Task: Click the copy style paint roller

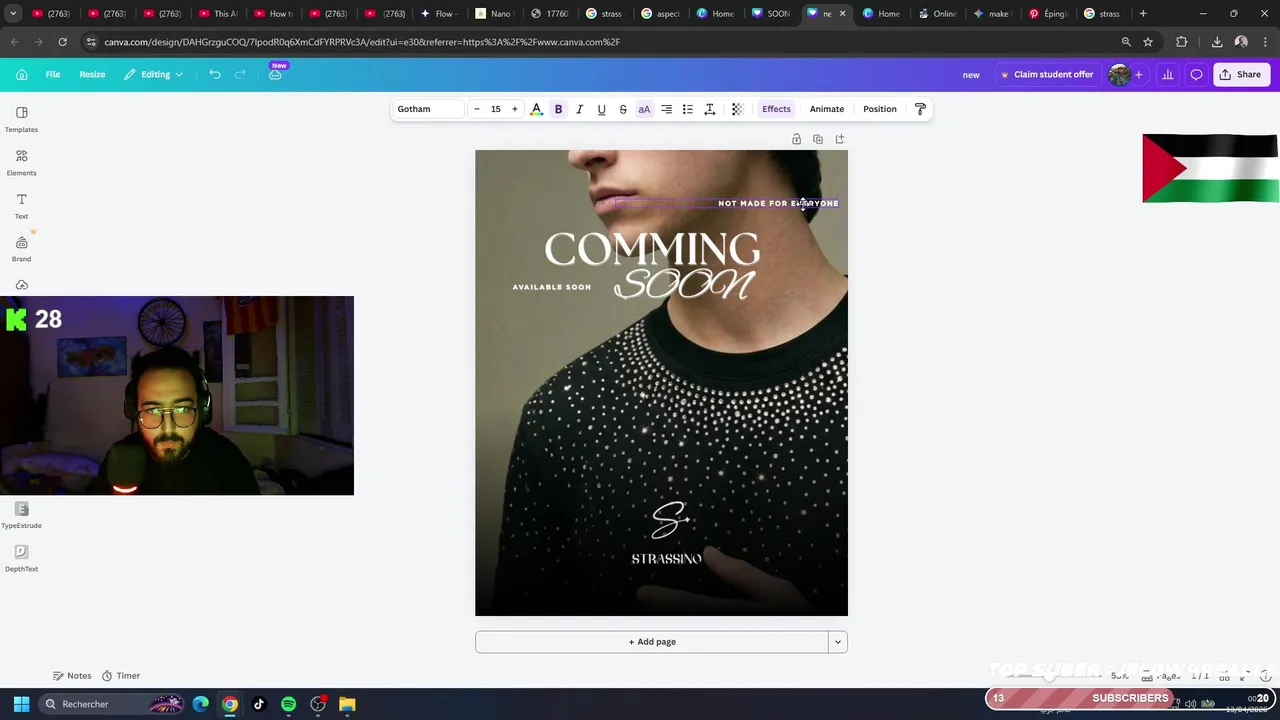Action: (x=920, y=109)
